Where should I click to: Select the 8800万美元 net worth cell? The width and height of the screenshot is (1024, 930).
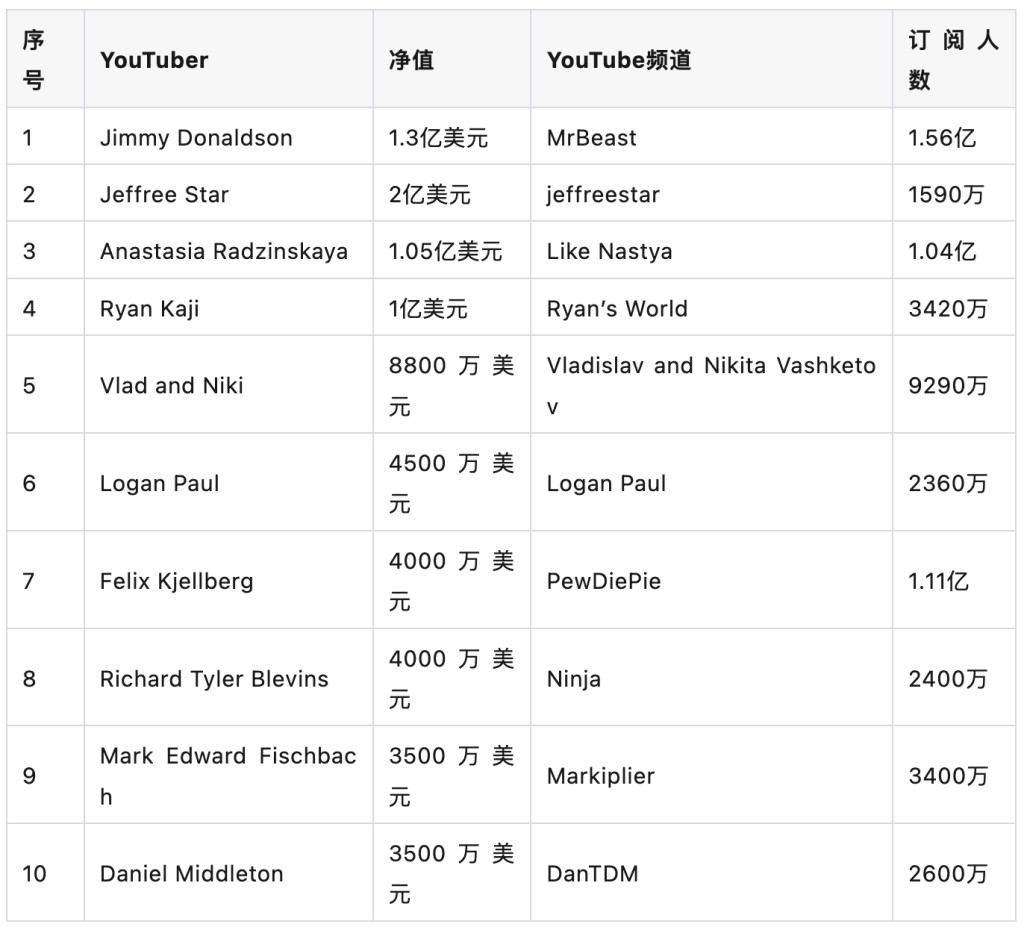coord(451,385)
